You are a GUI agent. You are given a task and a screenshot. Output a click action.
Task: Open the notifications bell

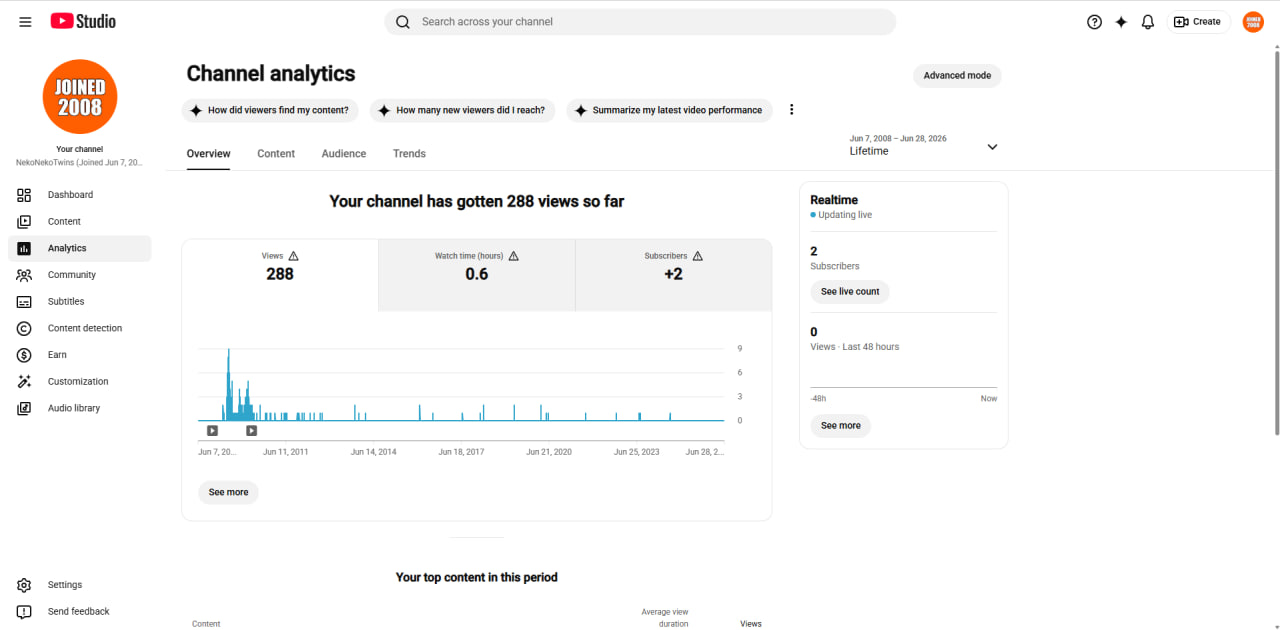[1148, 22]
